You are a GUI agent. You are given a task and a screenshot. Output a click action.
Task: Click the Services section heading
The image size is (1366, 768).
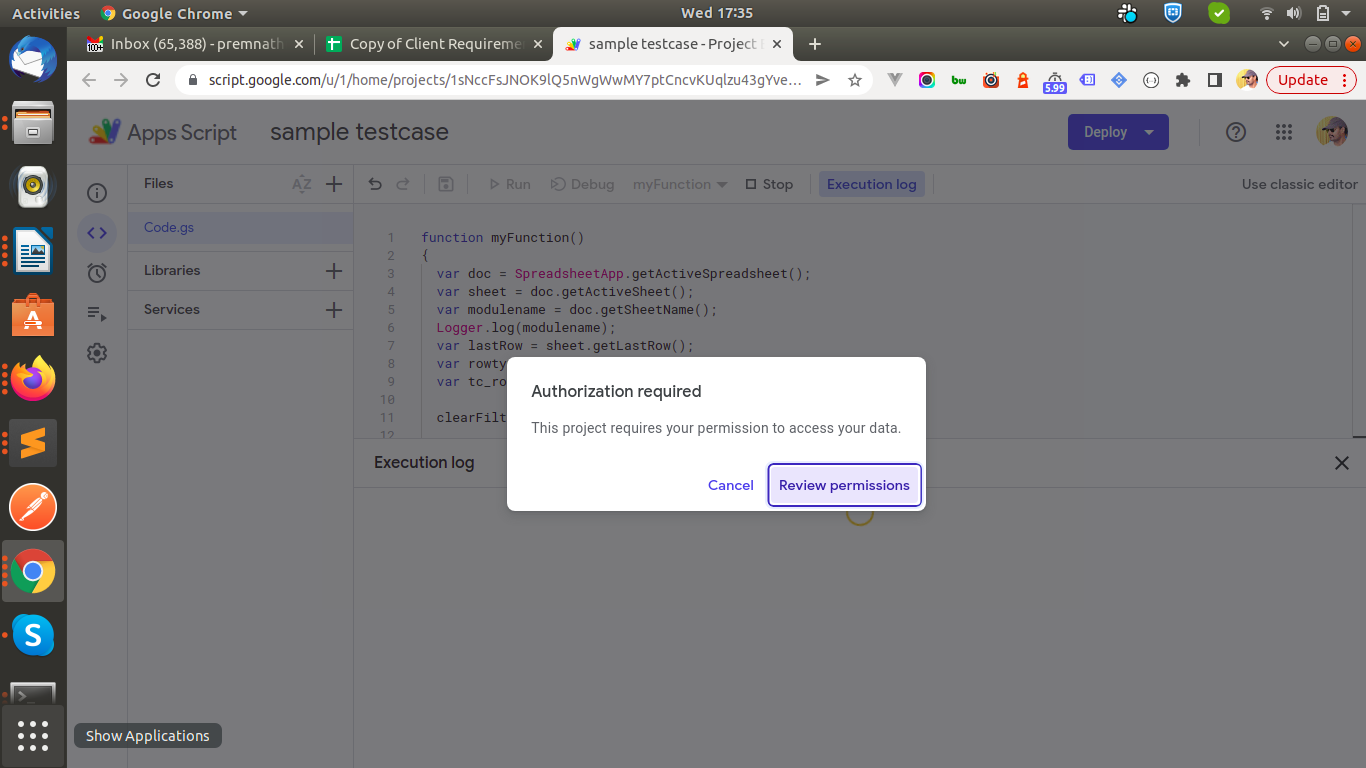[172, 310]
